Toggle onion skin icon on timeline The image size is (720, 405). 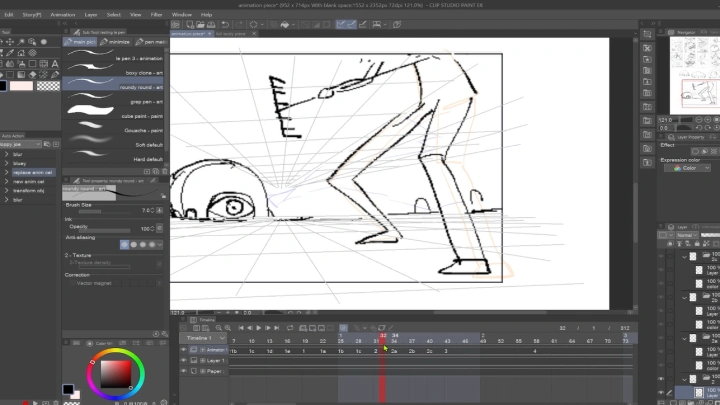(x=343, y=328)
